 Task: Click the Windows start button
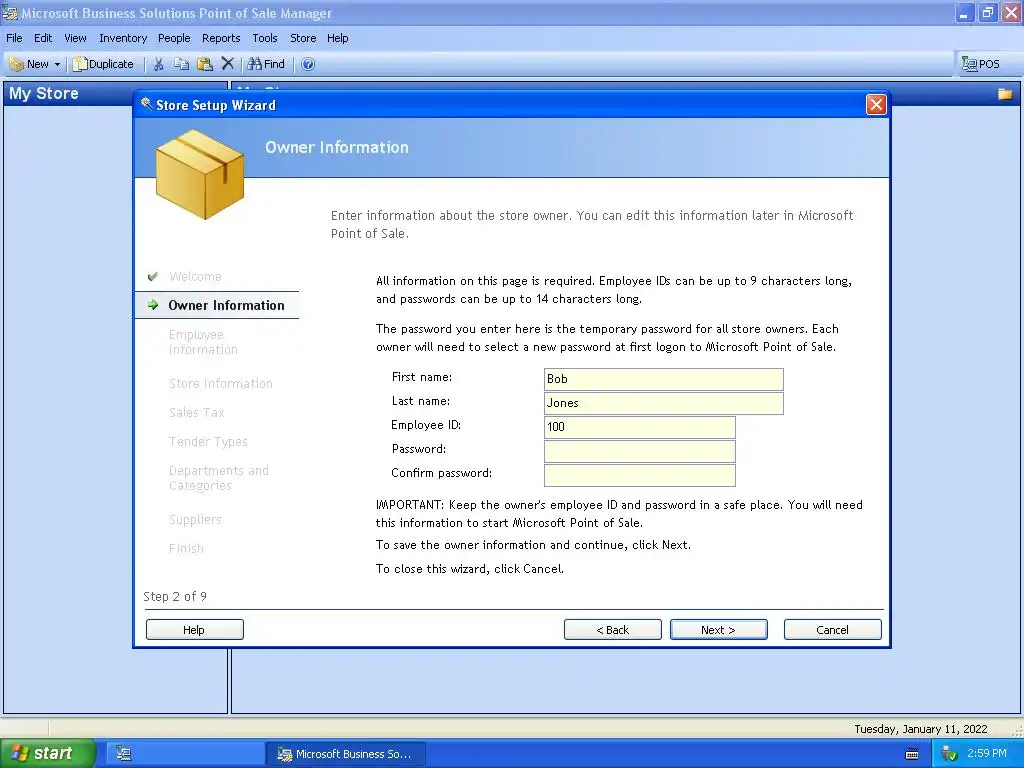tap(48, 754)
